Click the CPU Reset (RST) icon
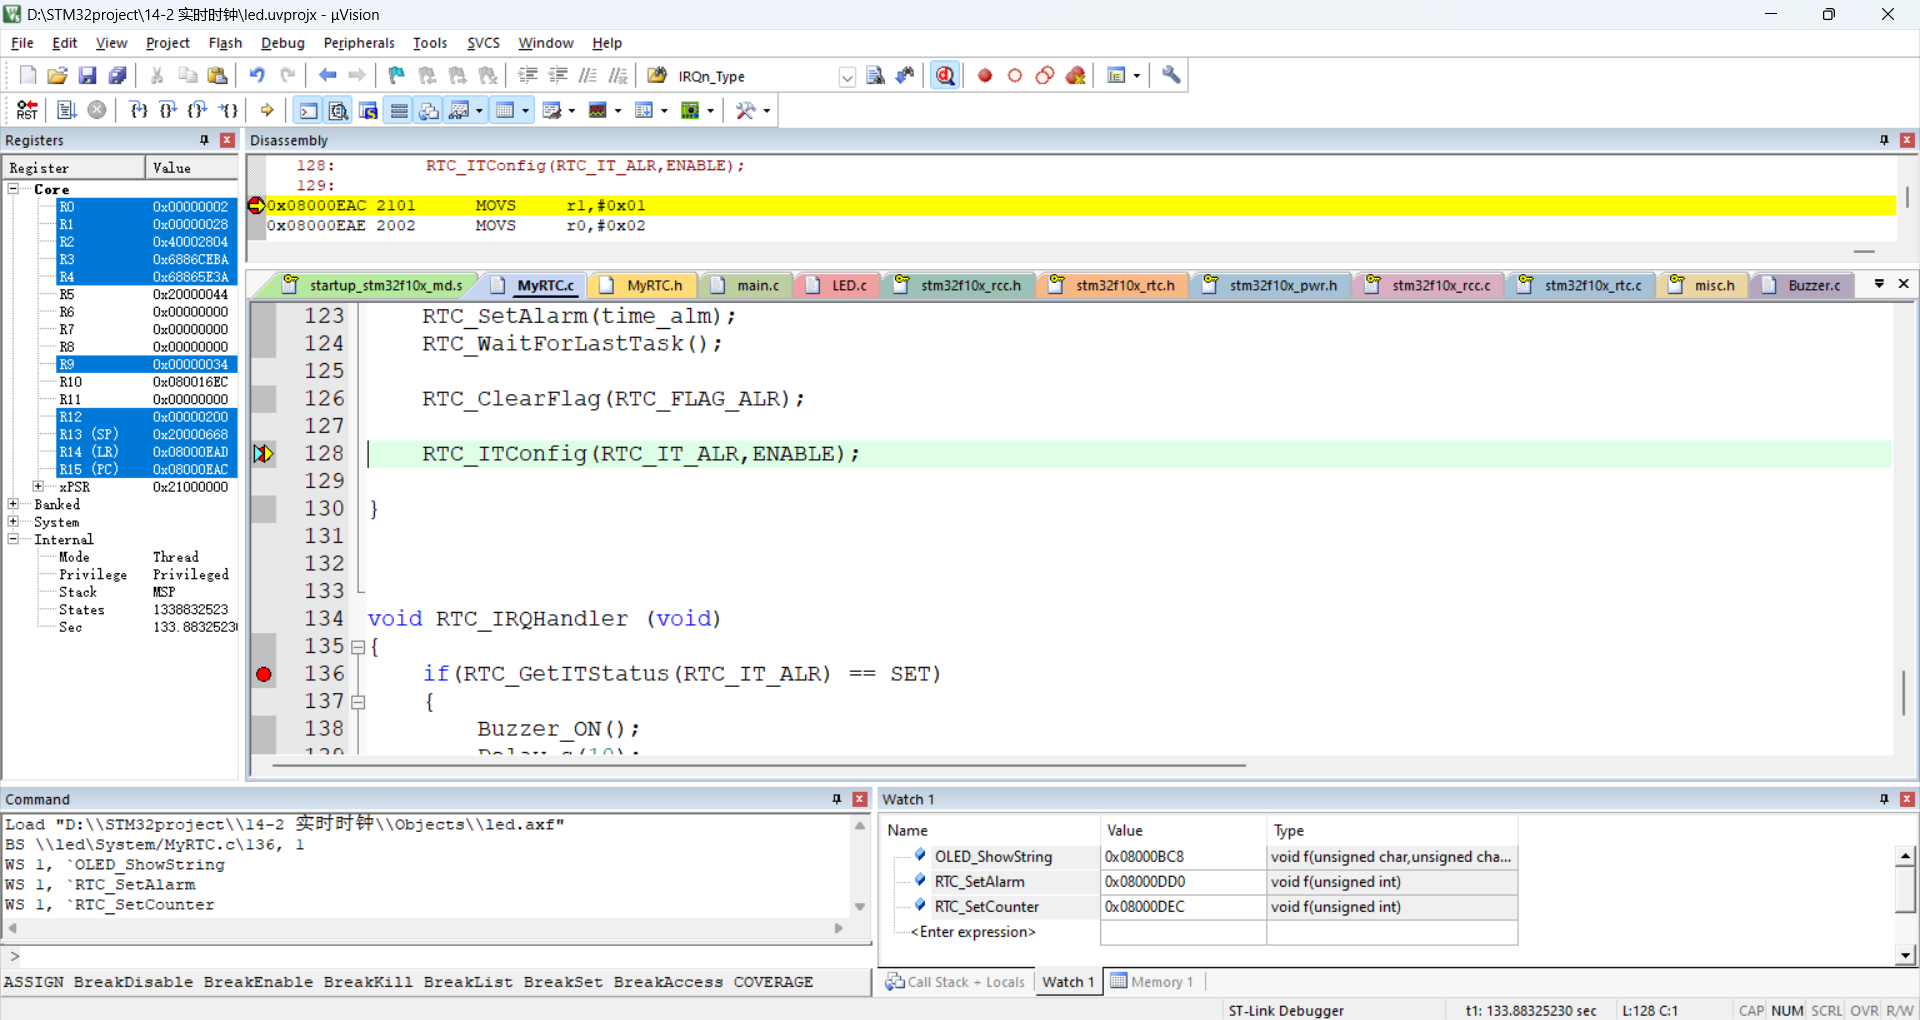 pyautogui.click(x=27, y=110)
